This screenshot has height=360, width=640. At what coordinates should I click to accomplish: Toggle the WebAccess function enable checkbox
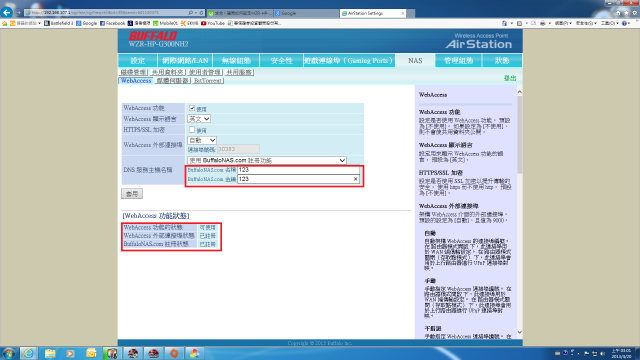click(192, 108)
